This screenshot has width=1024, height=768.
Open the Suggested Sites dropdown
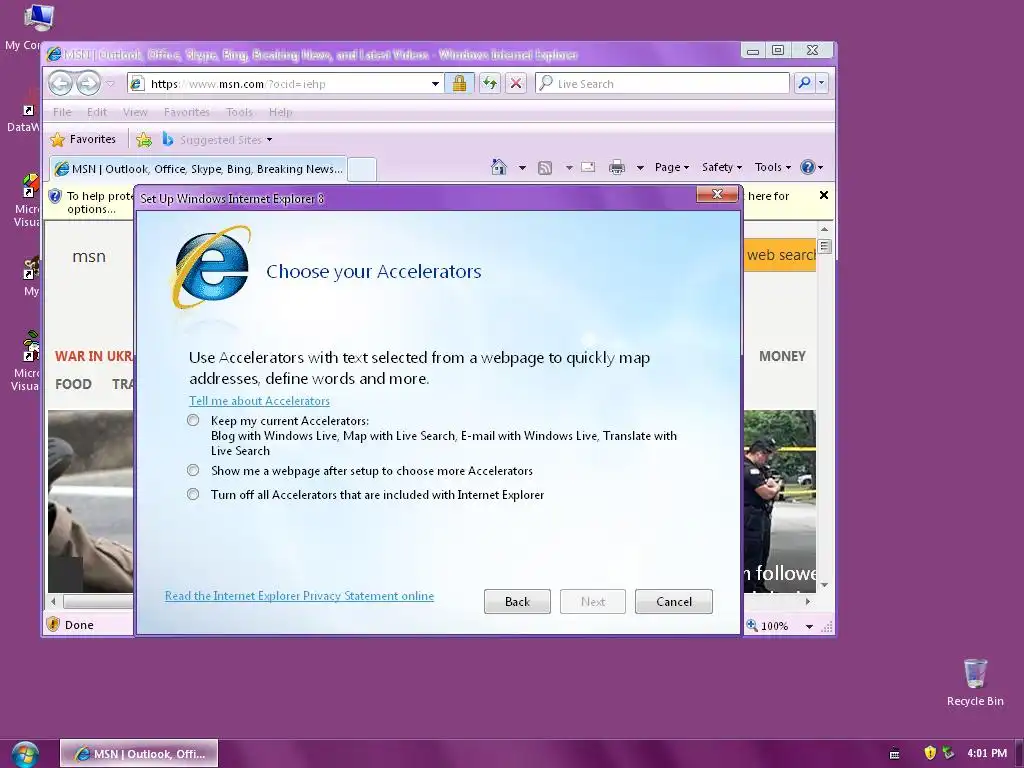[217, 140]
